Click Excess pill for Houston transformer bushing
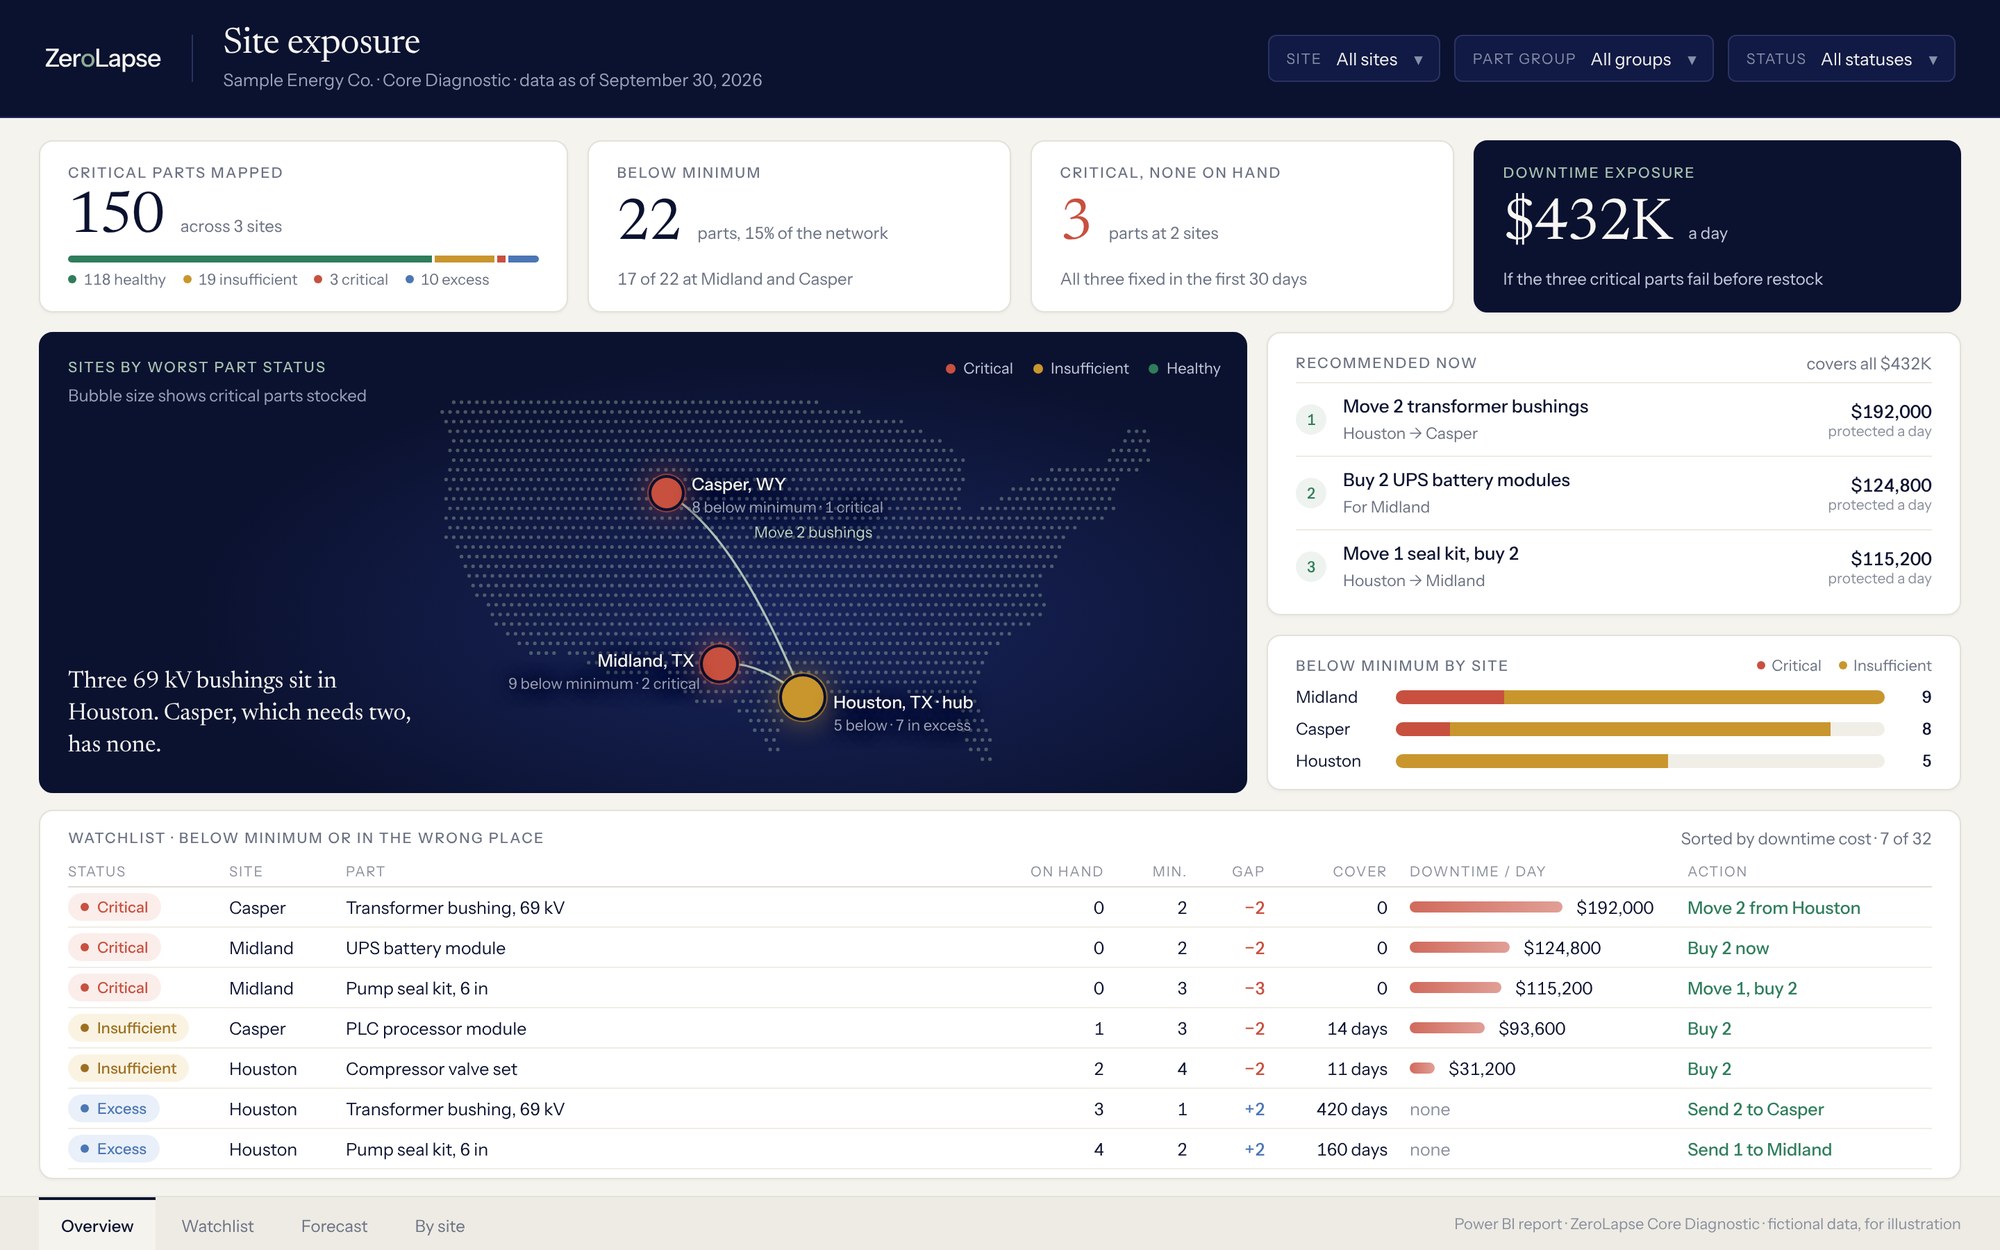The height and width of the screenshot is (1250, 2000). pyautogui.click(x=113, y=1108)
